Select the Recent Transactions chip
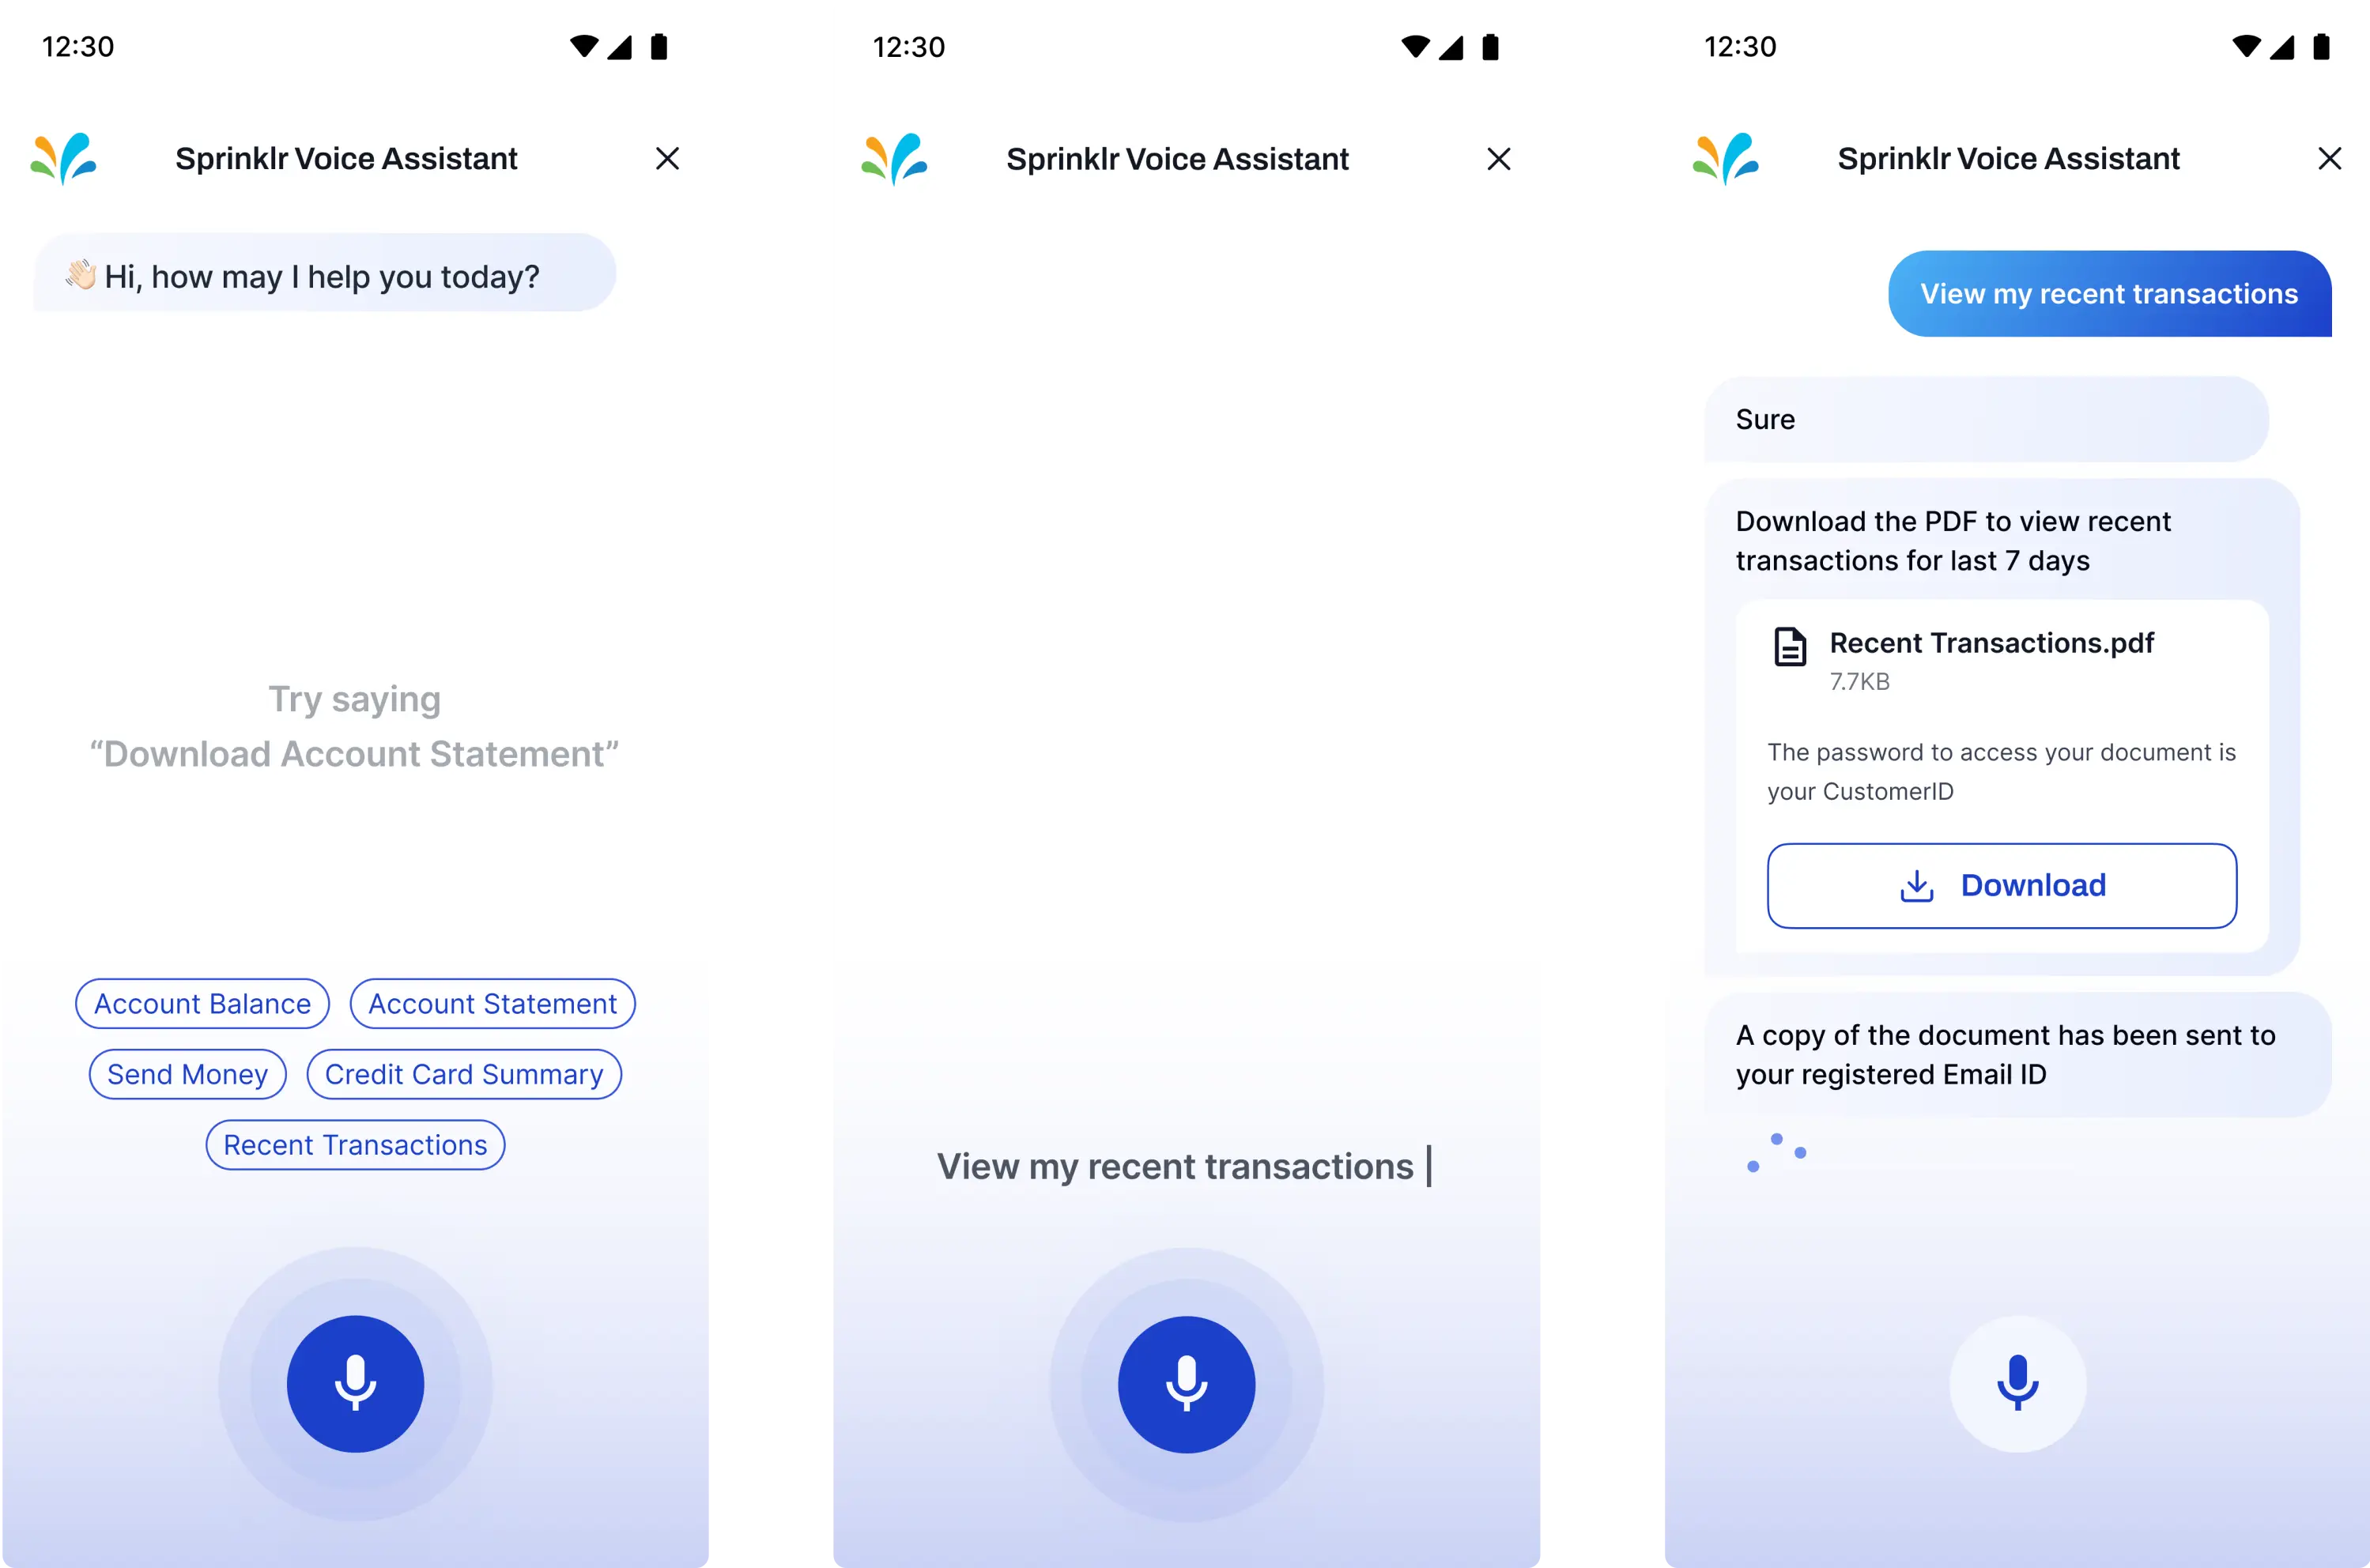Image resolution: width=2370 pixels, height=1568 pixels. (355, 1144)
